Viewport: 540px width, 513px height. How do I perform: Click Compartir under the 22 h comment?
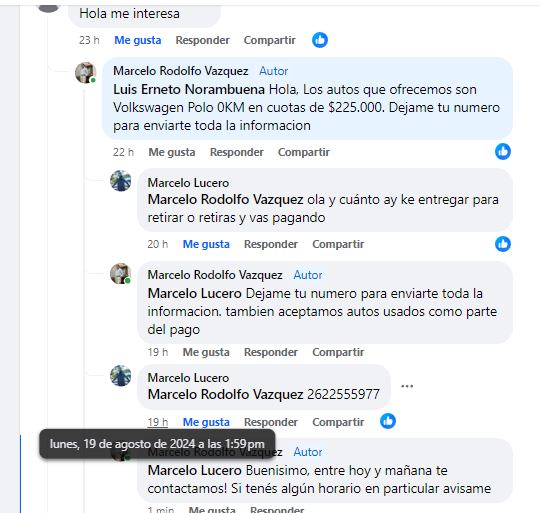click(x=304, y=152)
